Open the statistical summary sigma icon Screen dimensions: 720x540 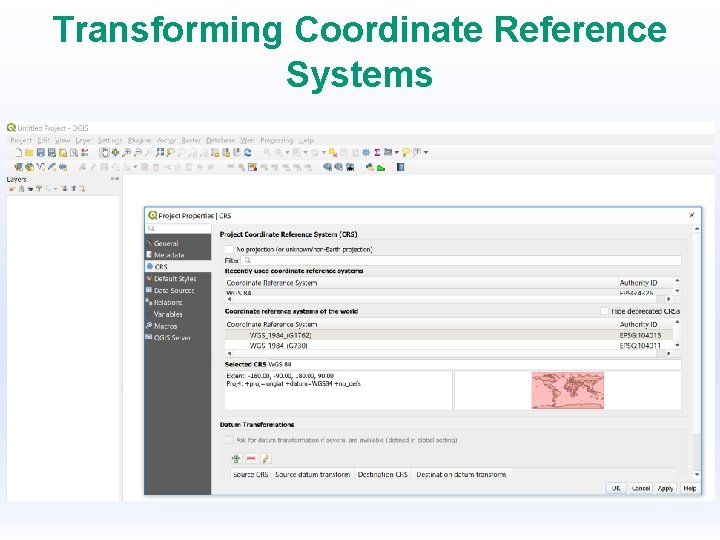[377, 152]
